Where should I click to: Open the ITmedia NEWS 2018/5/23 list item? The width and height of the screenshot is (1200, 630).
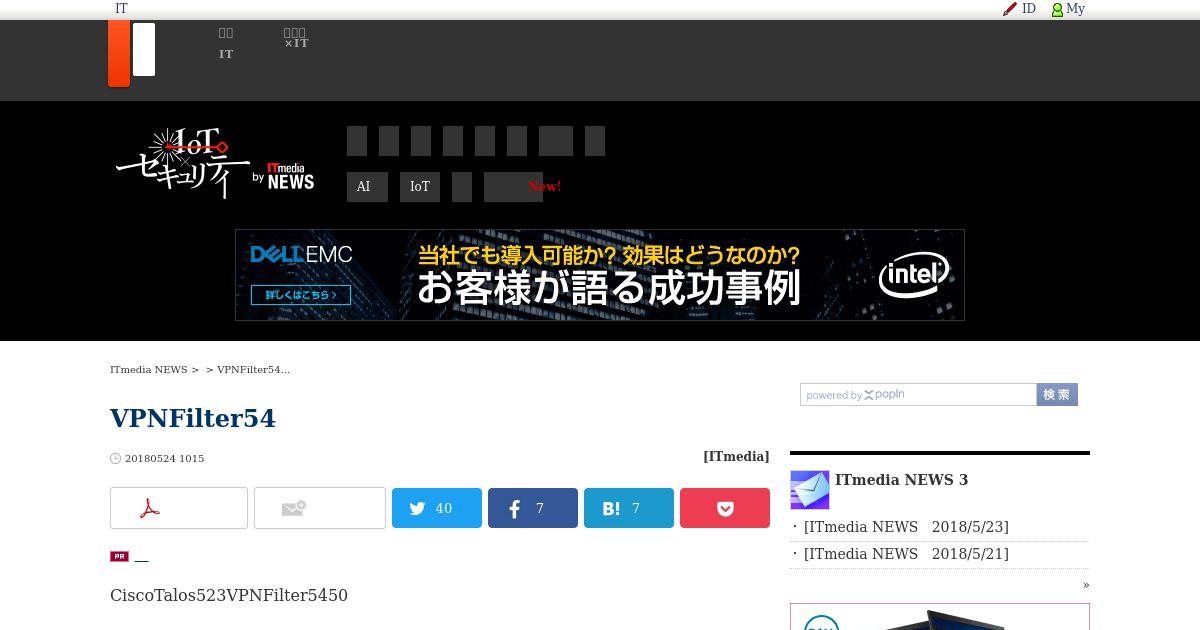pyautogui.click(x=906, y=527)
